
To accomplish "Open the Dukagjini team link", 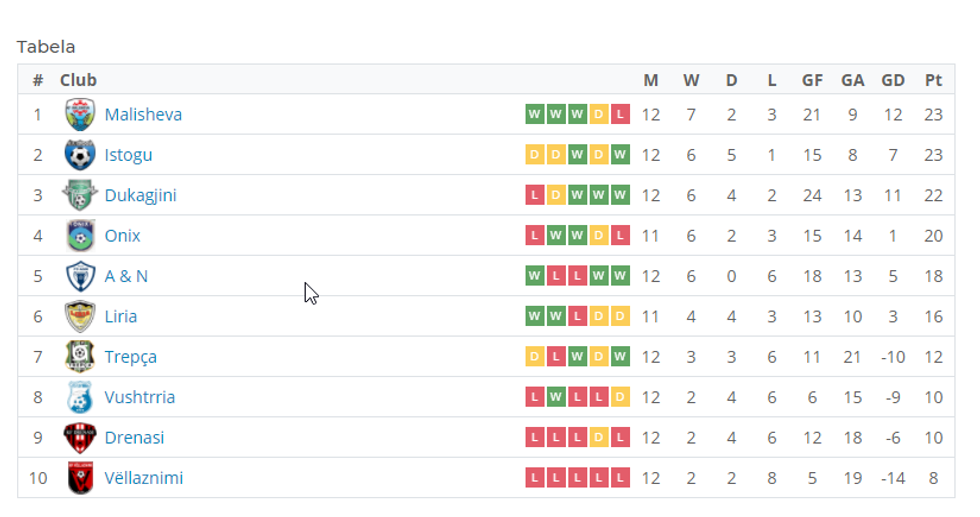I will (140, 195).
